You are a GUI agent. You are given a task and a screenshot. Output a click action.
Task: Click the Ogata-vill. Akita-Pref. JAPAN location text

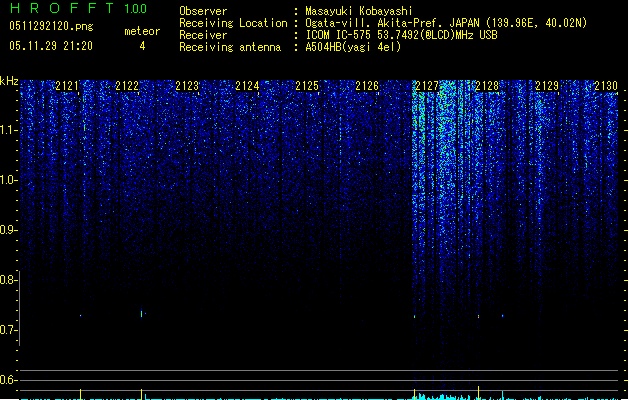pos(446,23)
